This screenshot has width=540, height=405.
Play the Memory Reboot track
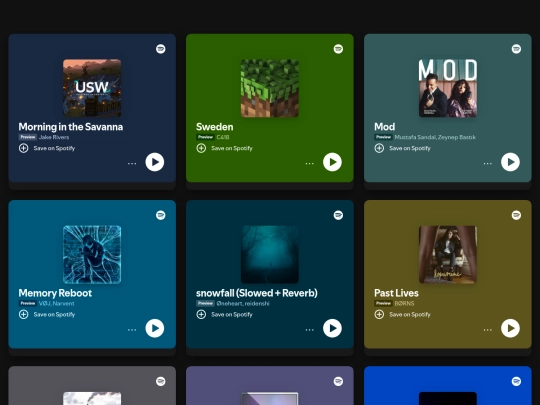point(155,328)
